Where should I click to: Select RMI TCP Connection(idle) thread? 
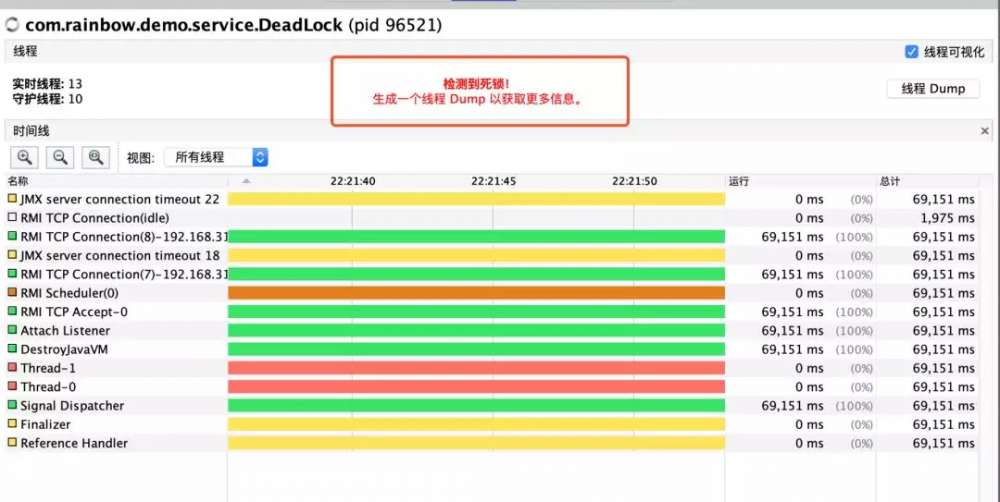click(491, 218)
